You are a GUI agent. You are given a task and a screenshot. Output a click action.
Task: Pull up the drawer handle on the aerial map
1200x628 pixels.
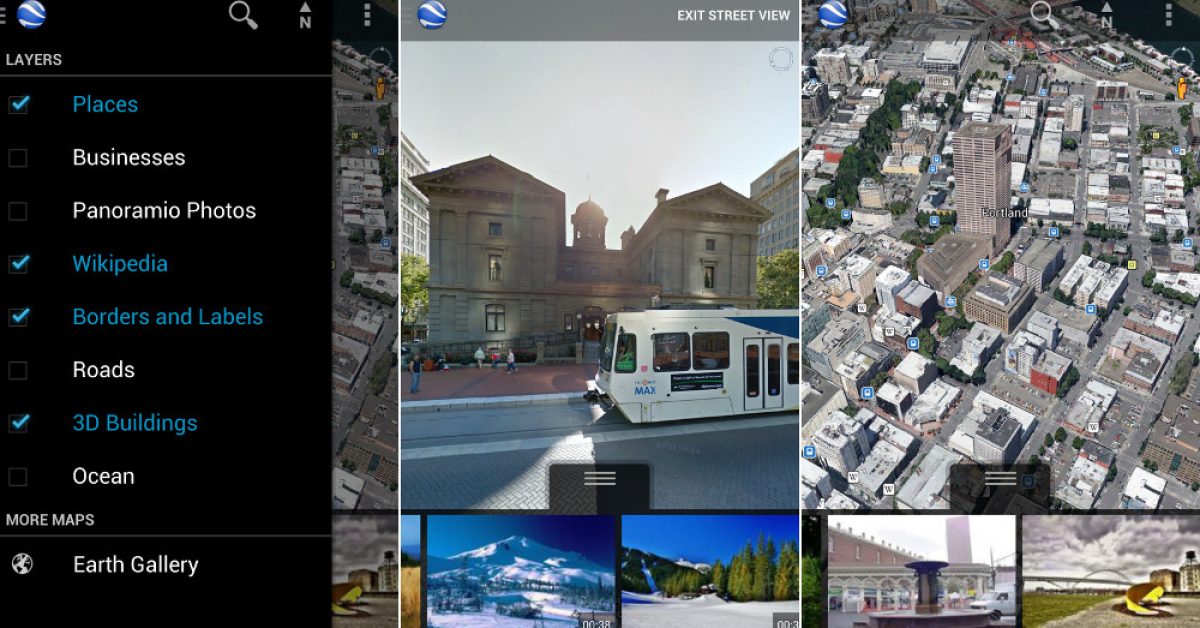(1000, 479)
